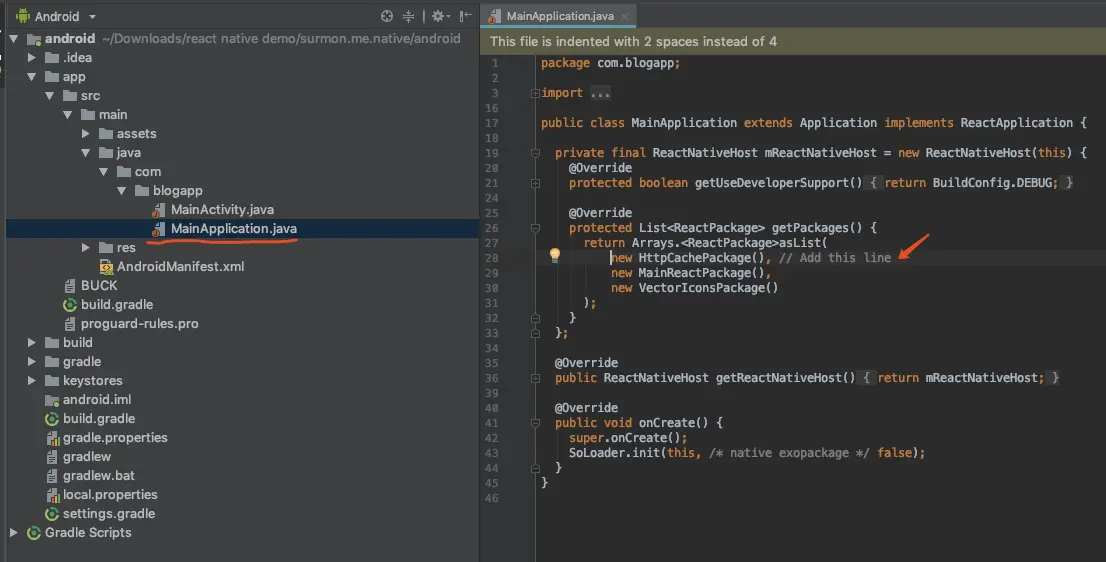Click line number 28 in gutter
Screen dimensions: 1106x562
pyautogui.click(x=492, y=258)
